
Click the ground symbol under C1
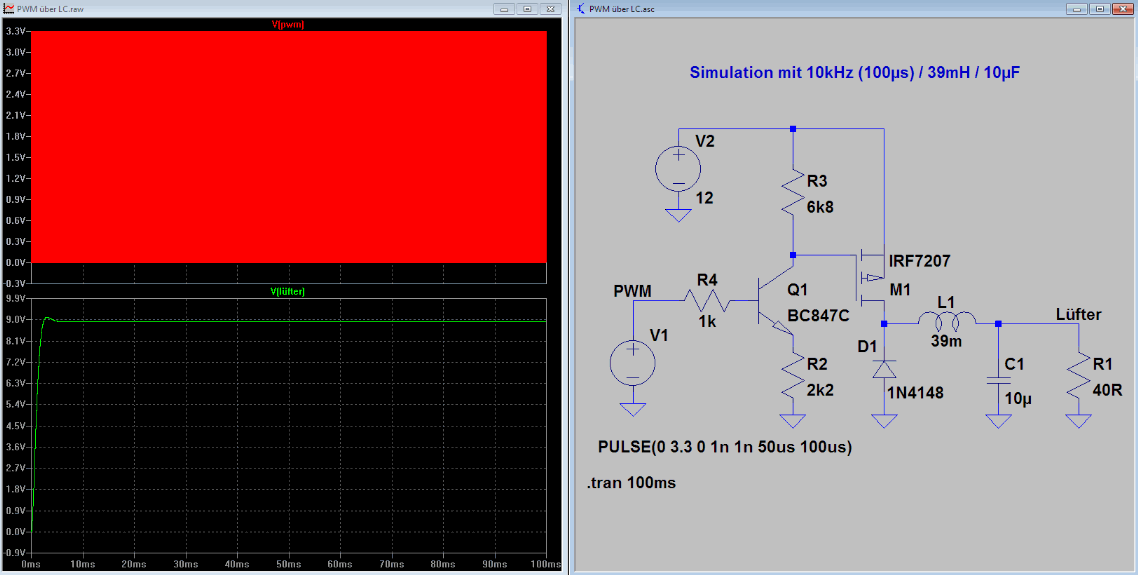999,420
